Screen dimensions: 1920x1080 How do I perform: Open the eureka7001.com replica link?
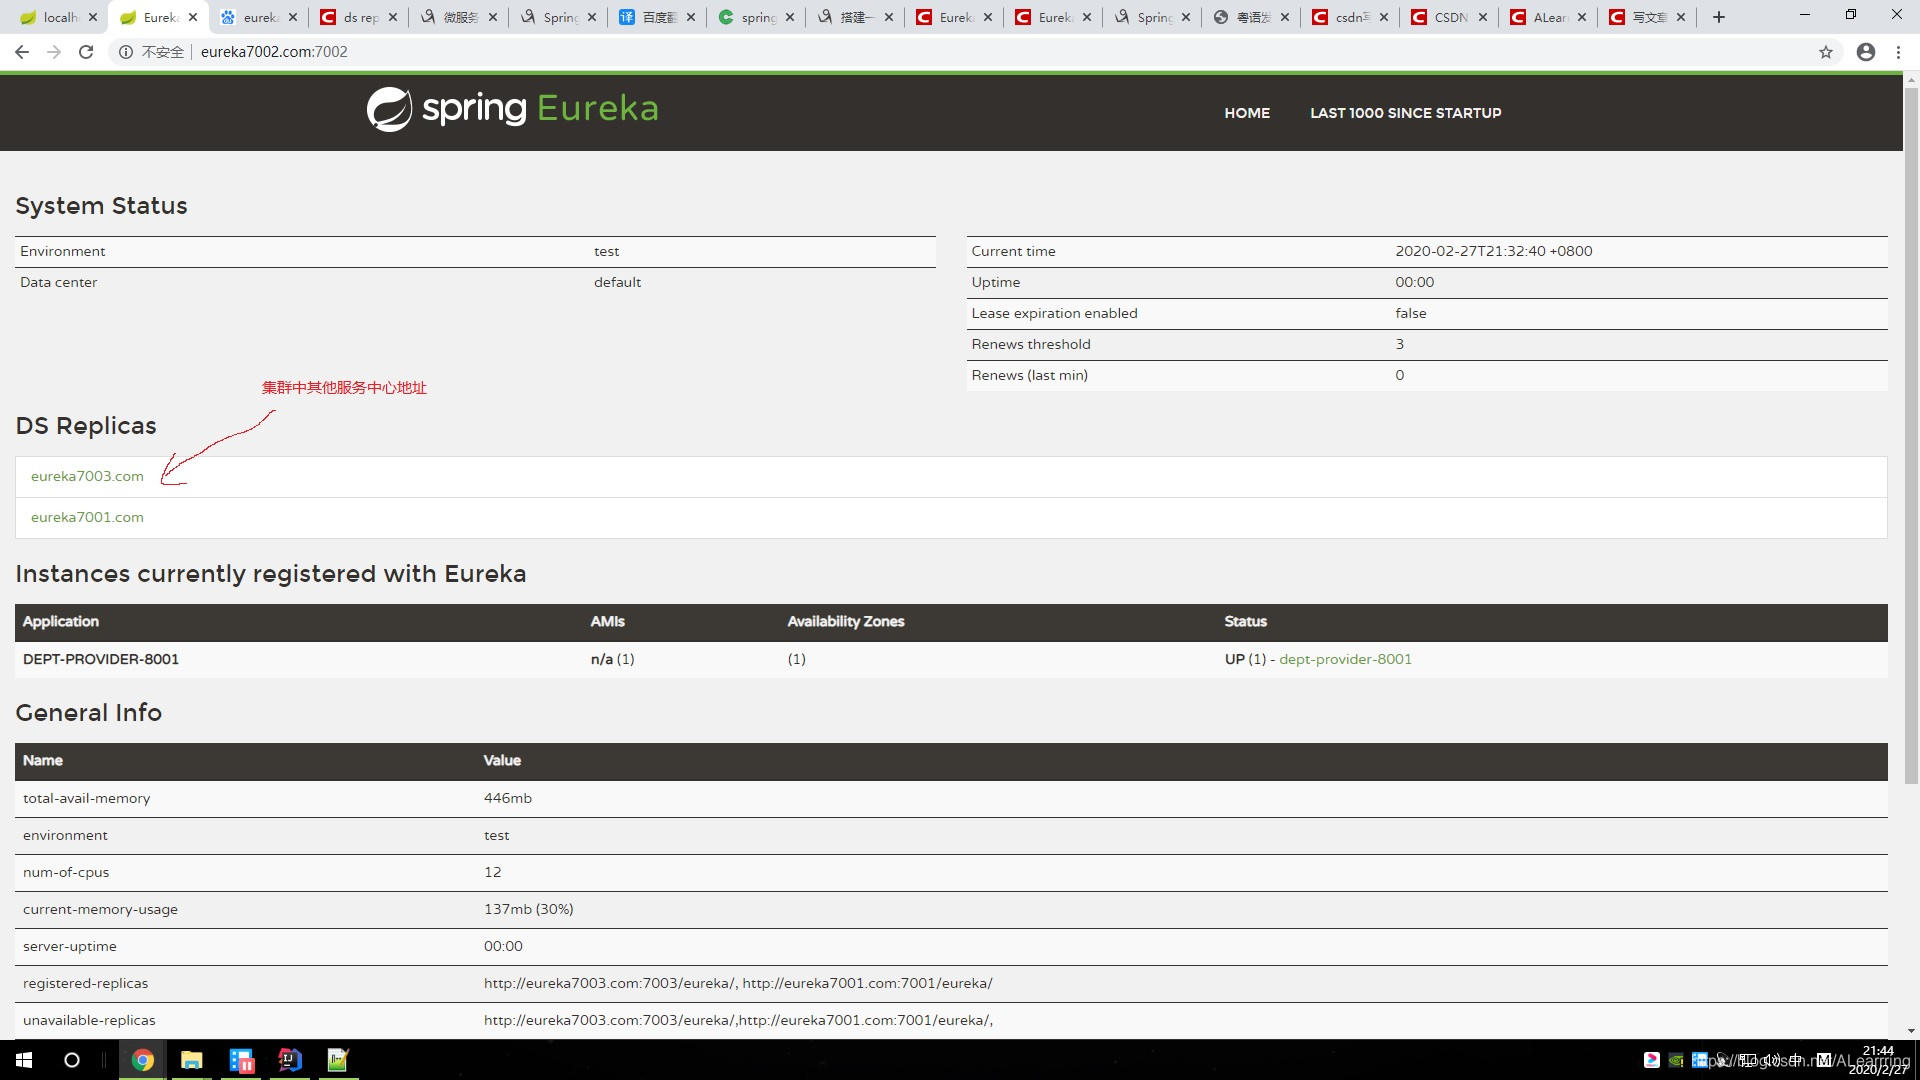click(x=87, y=518)
